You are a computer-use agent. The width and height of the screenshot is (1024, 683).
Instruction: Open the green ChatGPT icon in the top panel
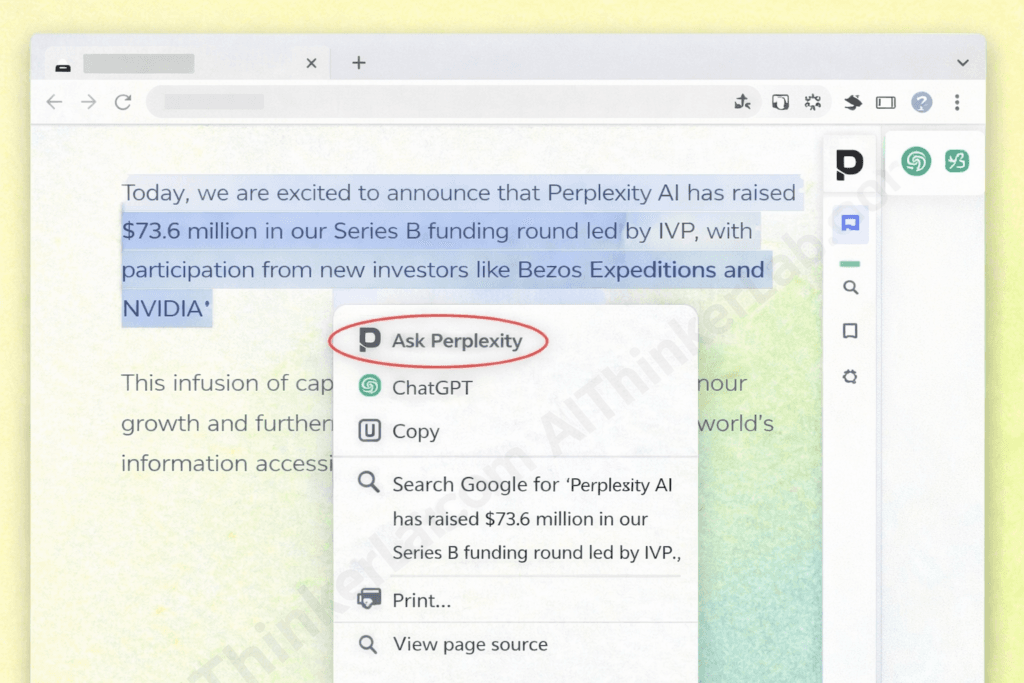(x=915, y=161)
